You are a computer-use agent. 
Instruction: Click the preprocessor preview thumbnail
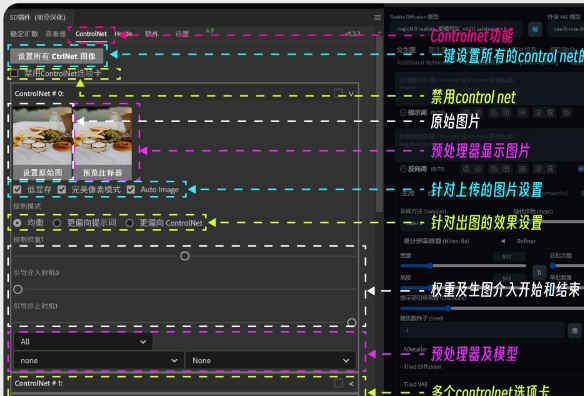[102, 136]
